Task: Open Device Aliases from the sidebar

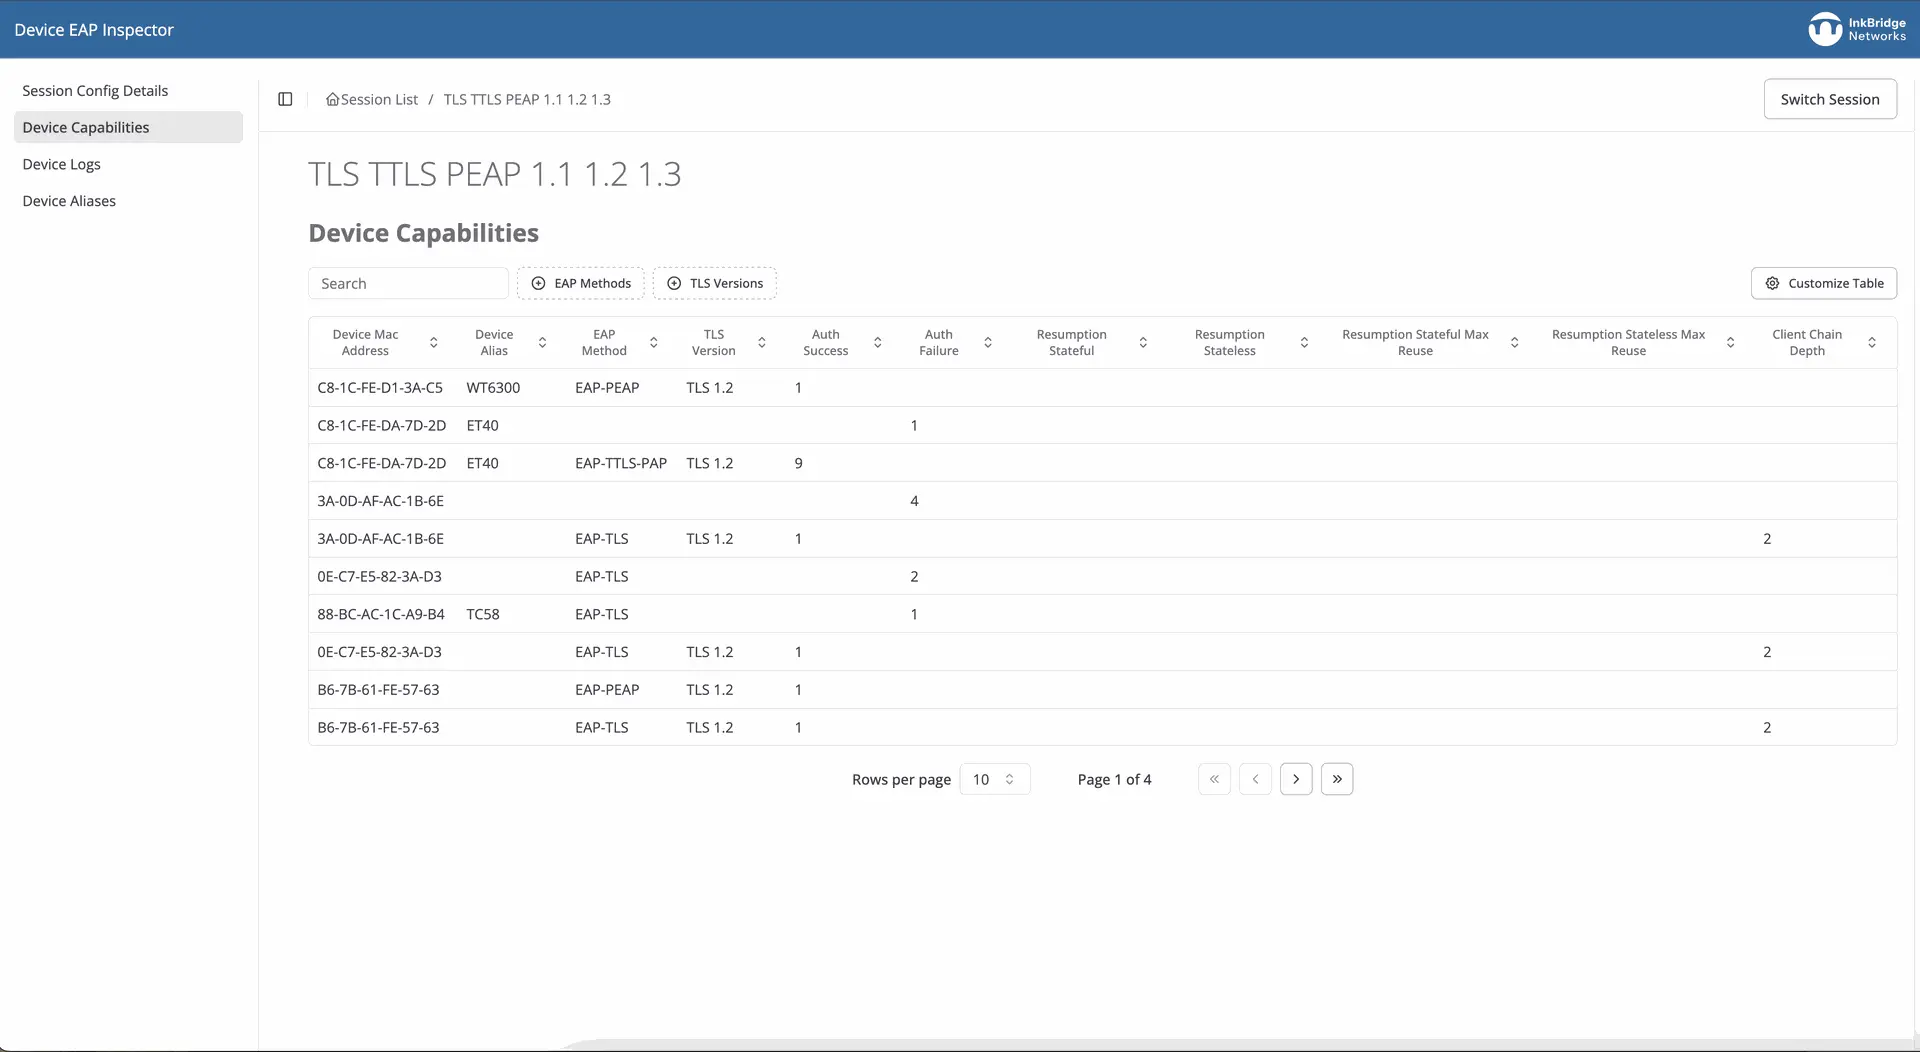Action: point(69,200)
